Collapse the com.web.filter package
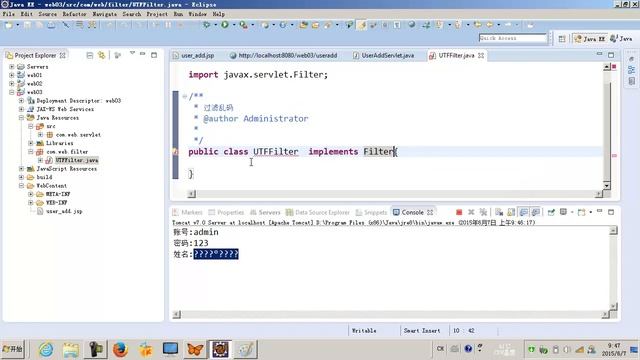The width and height of the screenshot is (640, 360). coord(31,151)
